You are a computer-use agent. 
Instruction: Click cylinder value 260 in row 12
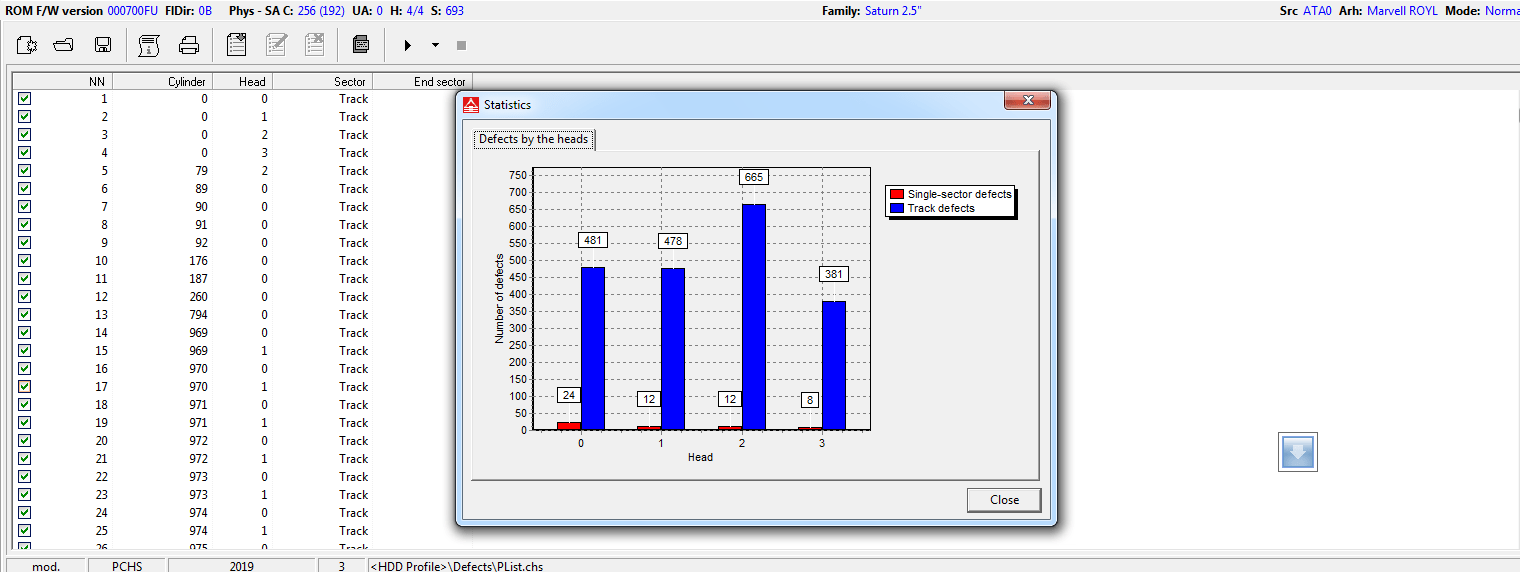[x=197, y=297]
